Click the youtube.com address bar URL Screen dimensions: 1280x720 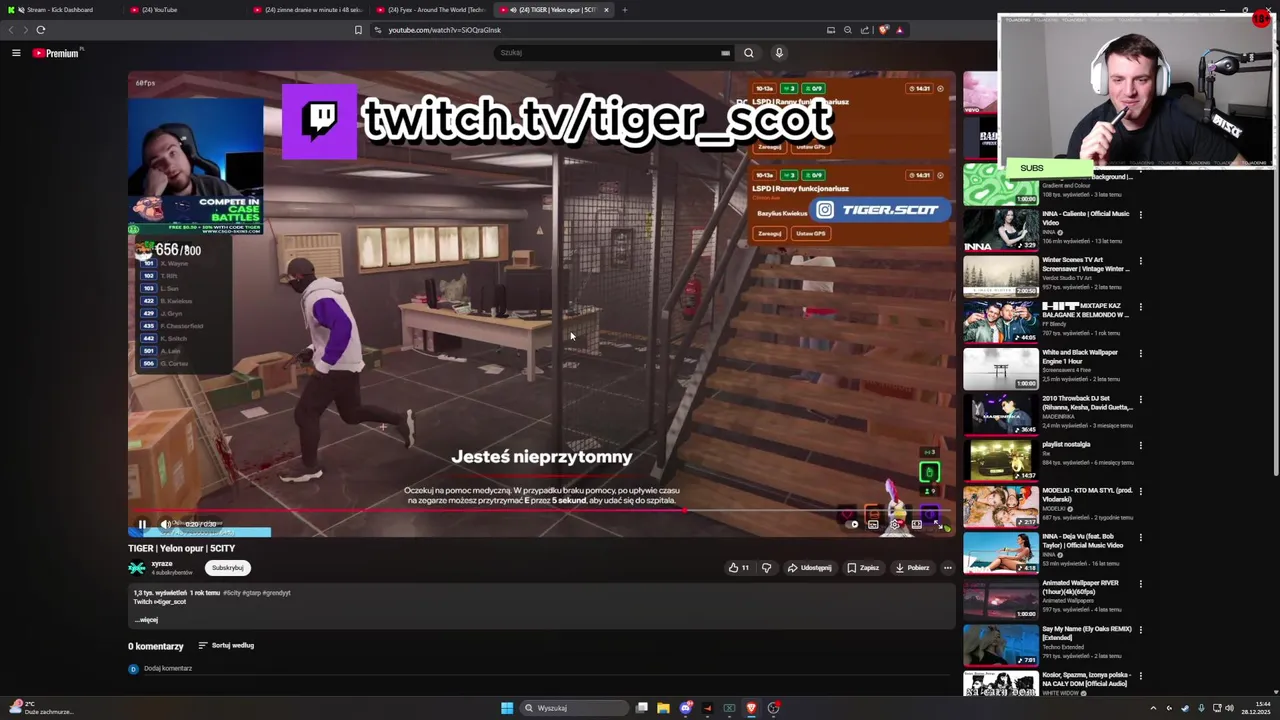444,30
